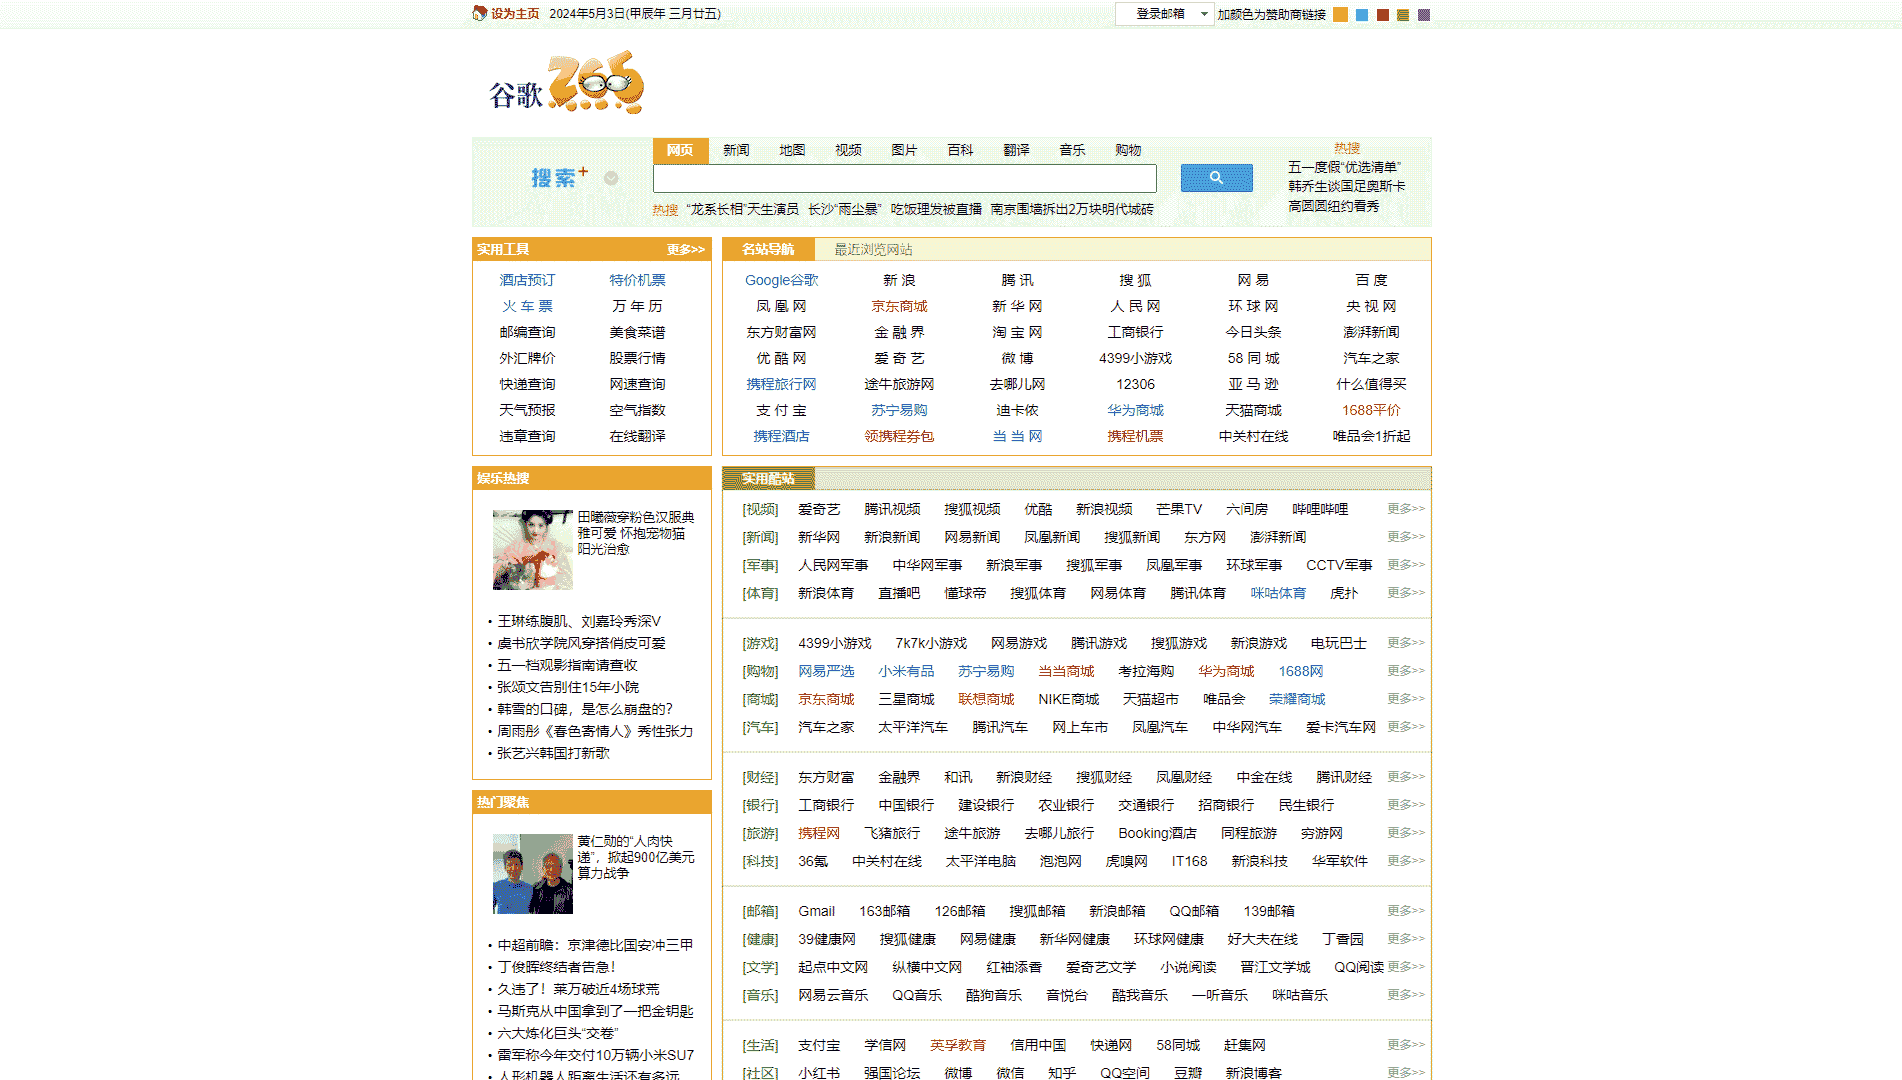The image size is (1902, 1080).
Task: Click inside the search text field
Action: [x=904, y=178]
